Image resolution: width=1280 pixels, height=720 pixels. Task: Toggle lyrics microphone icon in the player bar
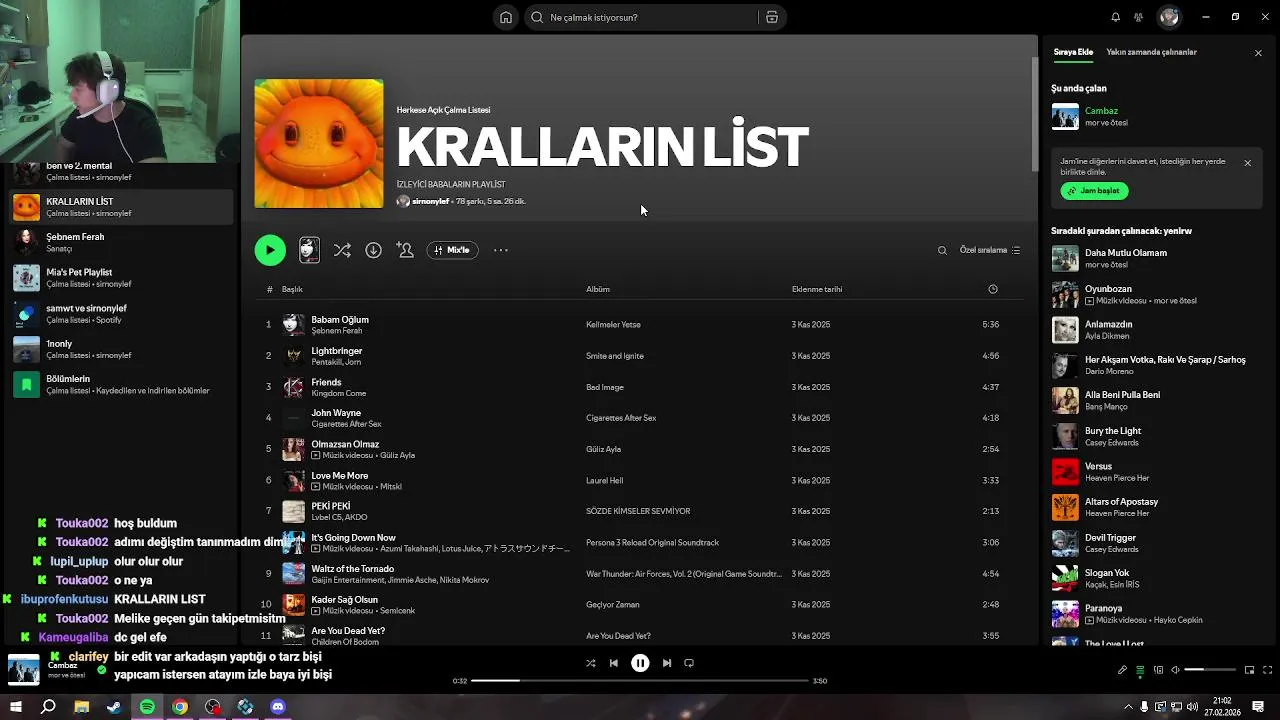pos(1122,670)
